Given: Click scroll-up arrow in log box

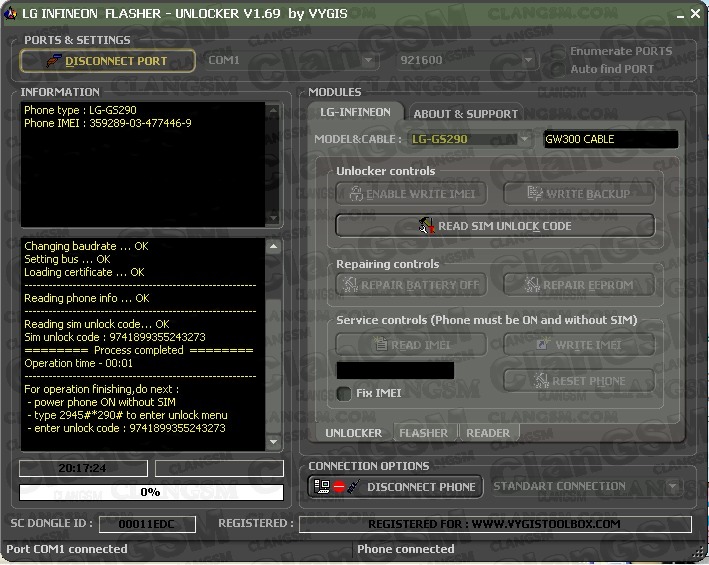Looking at the screenshot, I should point(273,246).
